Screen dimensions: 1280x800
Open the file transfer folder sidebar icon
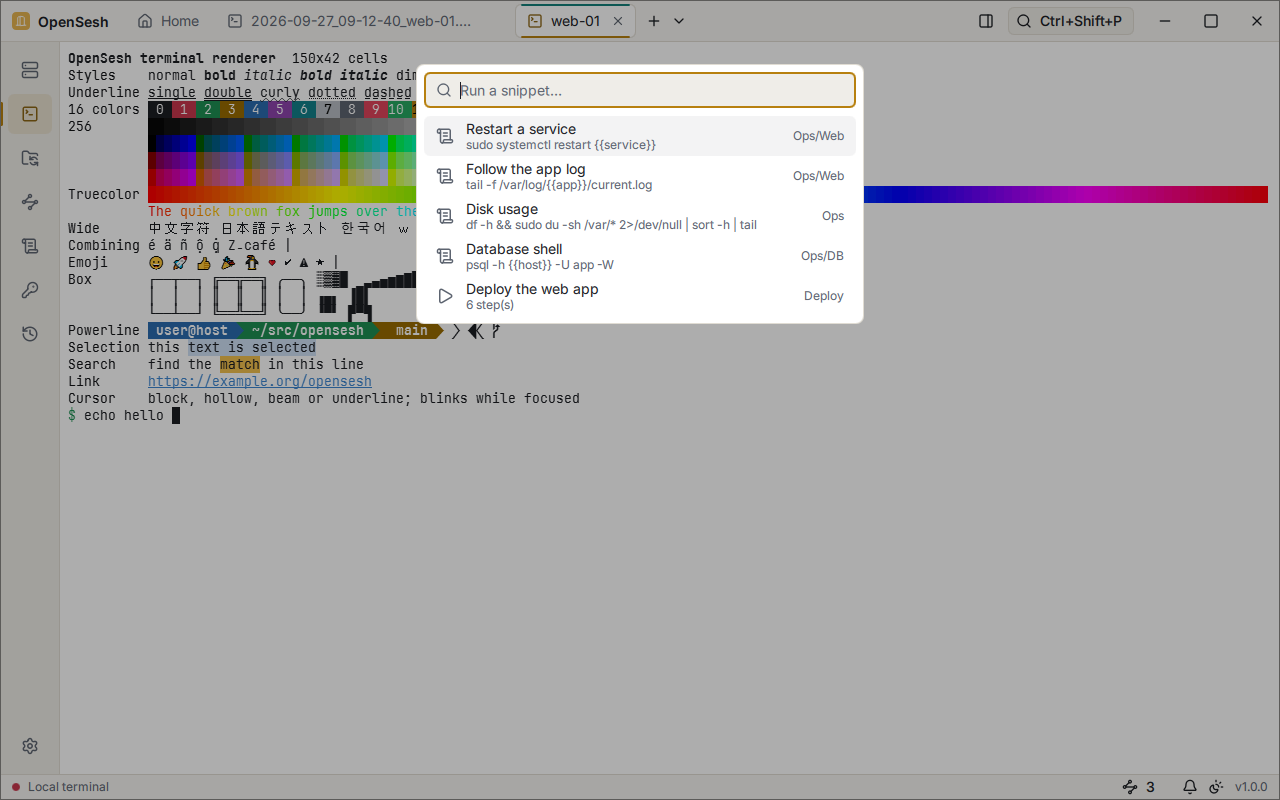coord(30,158)
